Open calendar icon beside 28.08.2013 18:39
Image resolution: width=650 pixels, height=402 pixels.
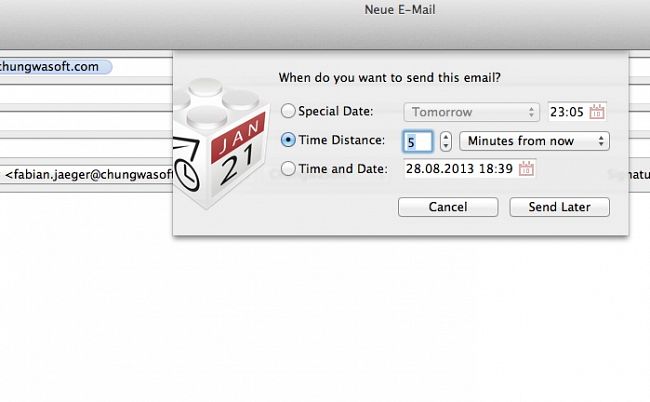526,169
